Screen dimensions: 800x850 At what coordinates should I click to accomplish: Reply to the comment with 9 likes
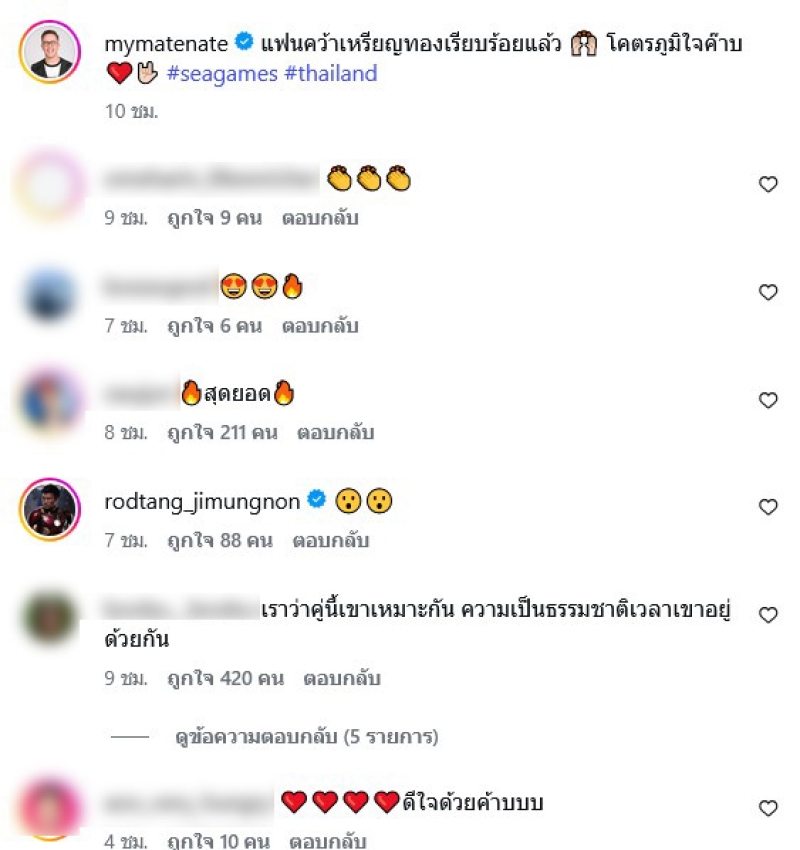point(320,218)
